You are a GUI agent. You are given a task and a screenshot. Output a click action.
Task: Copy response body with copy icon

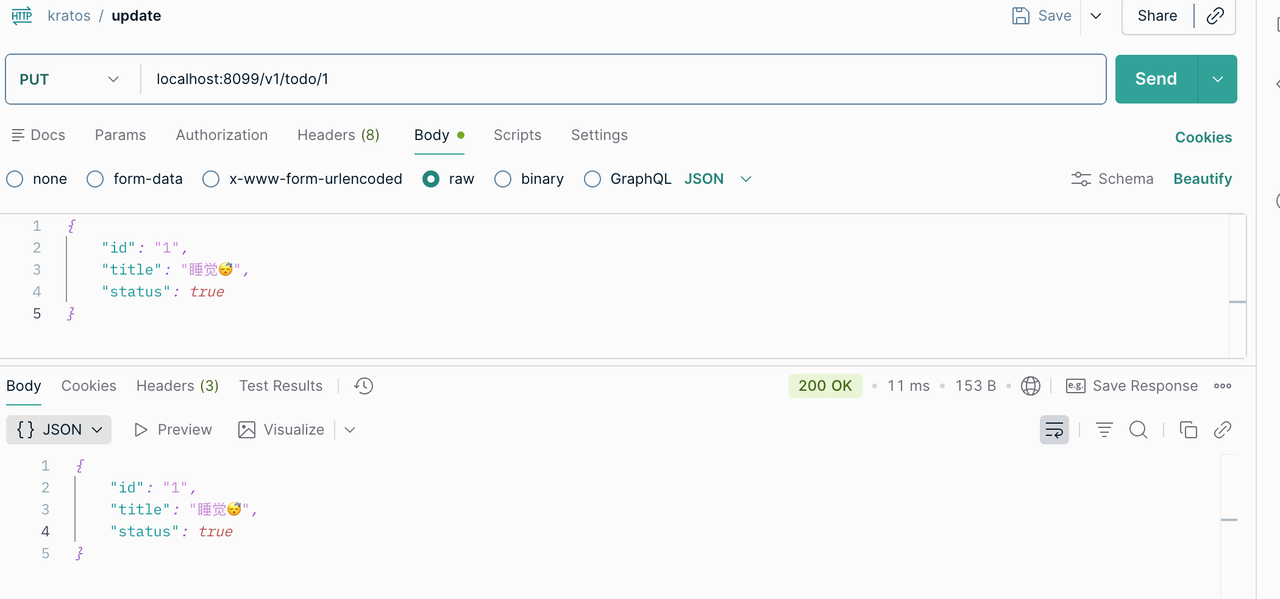[x=1188, y=430]
